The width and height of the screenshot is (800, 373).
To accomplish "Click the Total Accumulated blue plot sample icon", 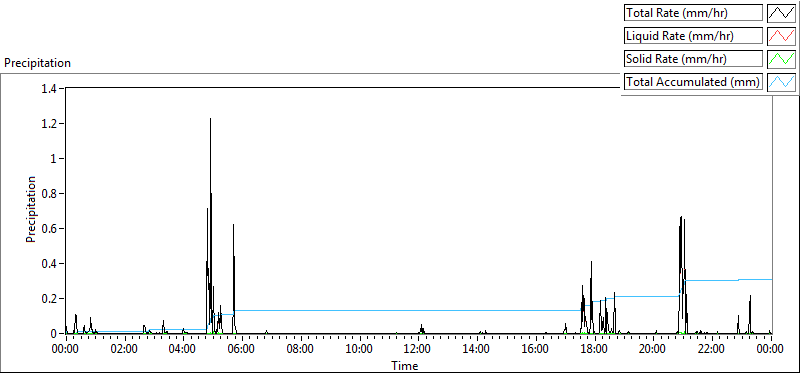I will tap(781, 82).
